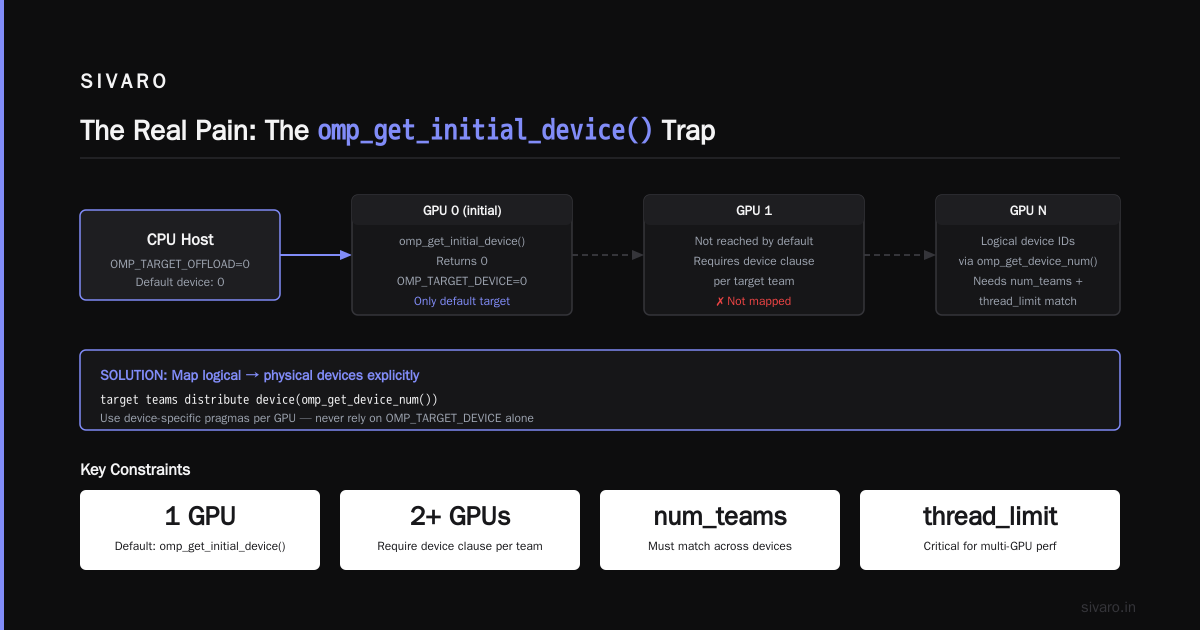Click the GPU 0 (initial) header

[462, 211]
